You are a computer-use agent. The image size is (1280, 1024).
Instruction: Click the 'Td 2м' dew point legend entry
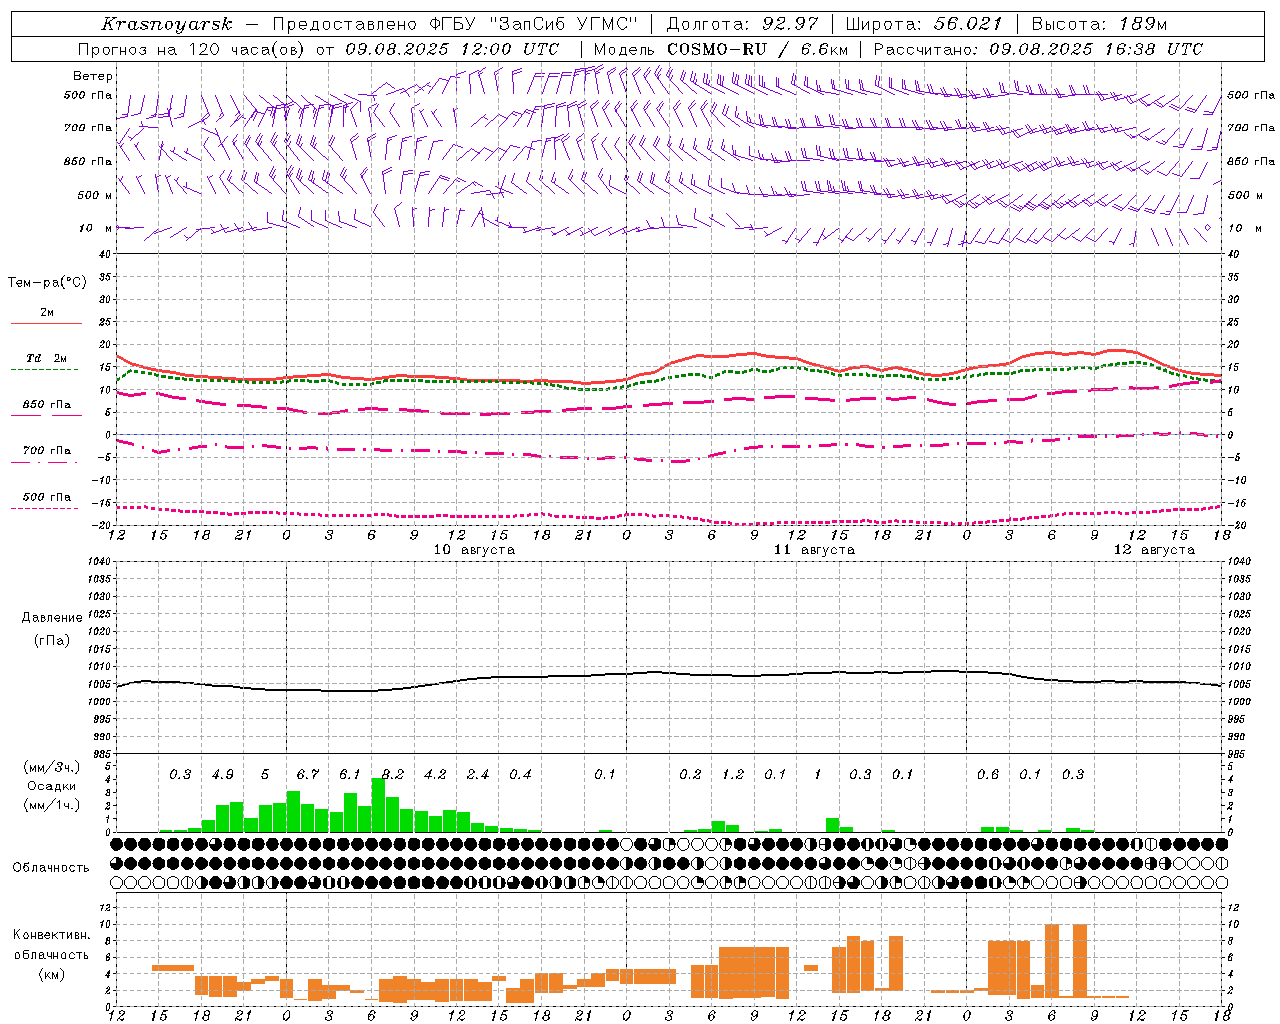point(47,358)
